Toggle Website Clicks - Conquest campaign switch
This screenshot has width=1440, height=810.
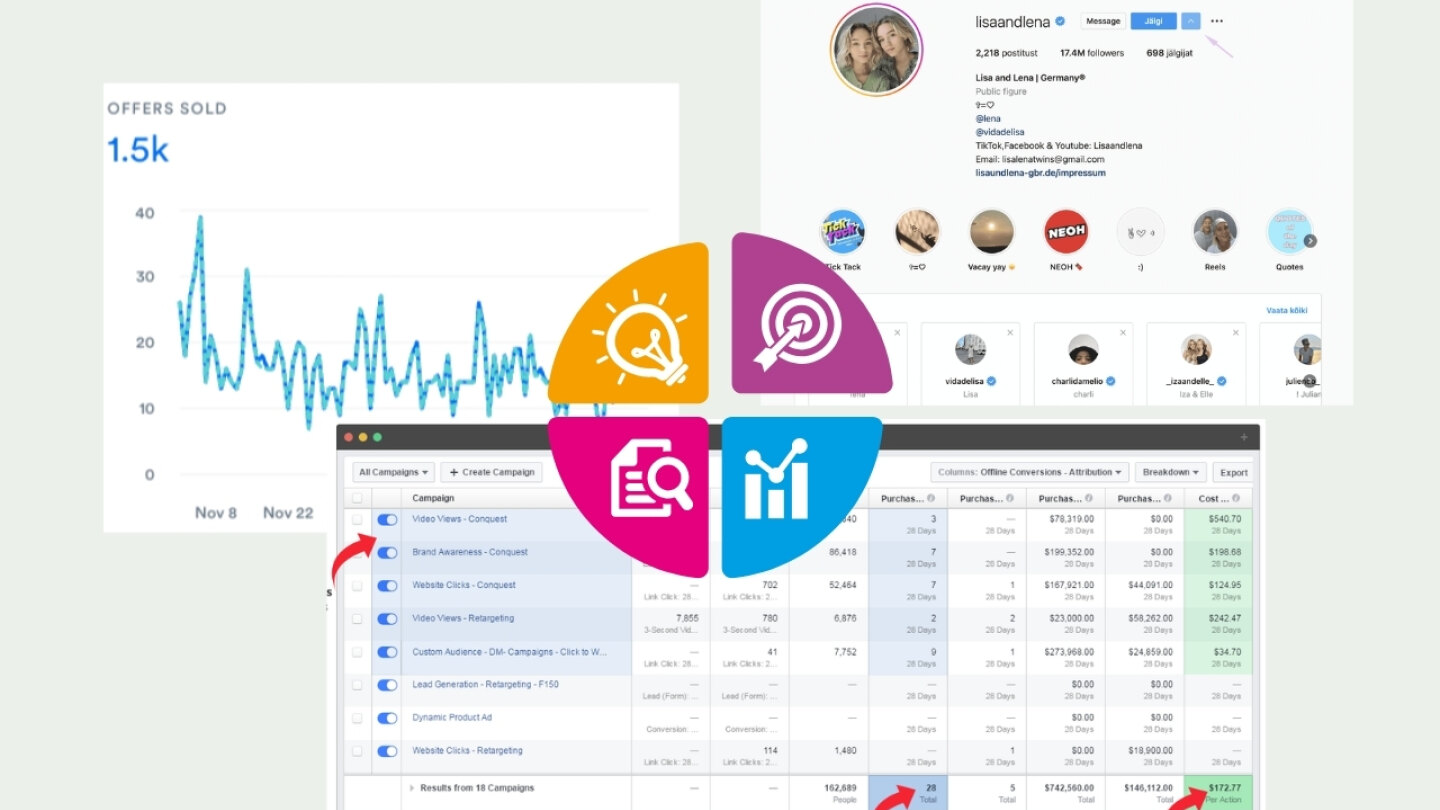pyautogui.click(x=387, y=586)
